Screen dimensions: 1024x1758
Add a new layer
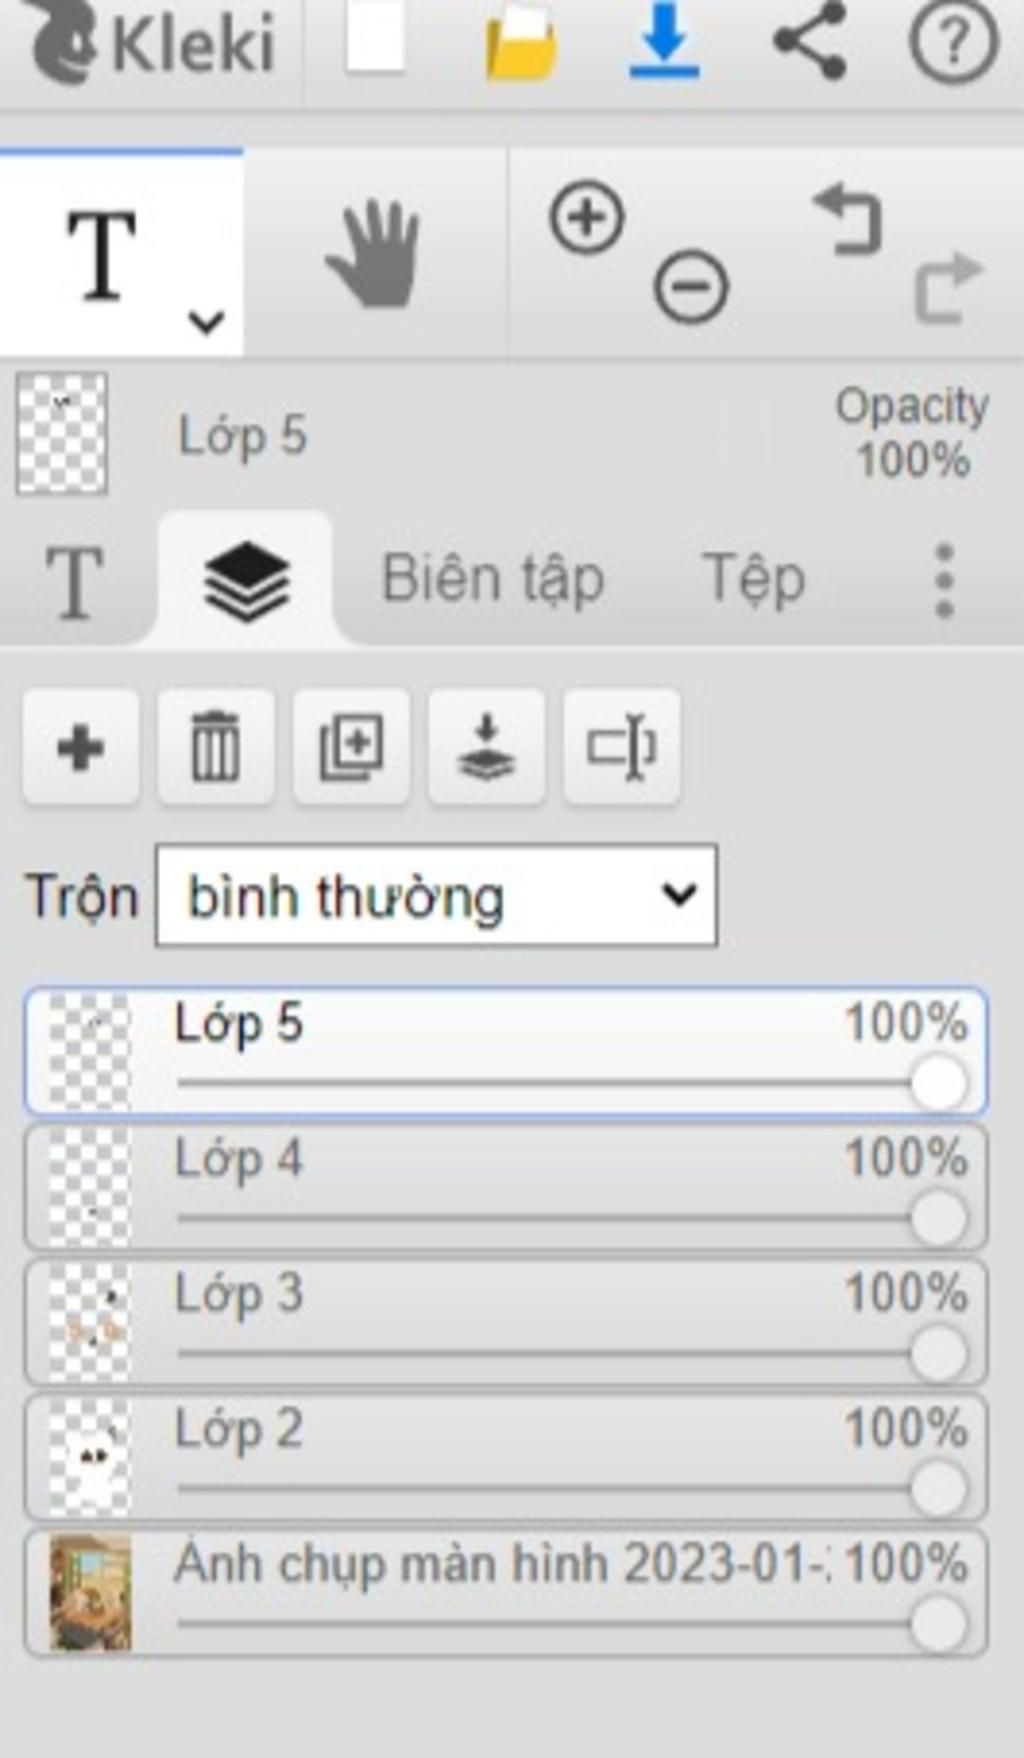point(81,747)
